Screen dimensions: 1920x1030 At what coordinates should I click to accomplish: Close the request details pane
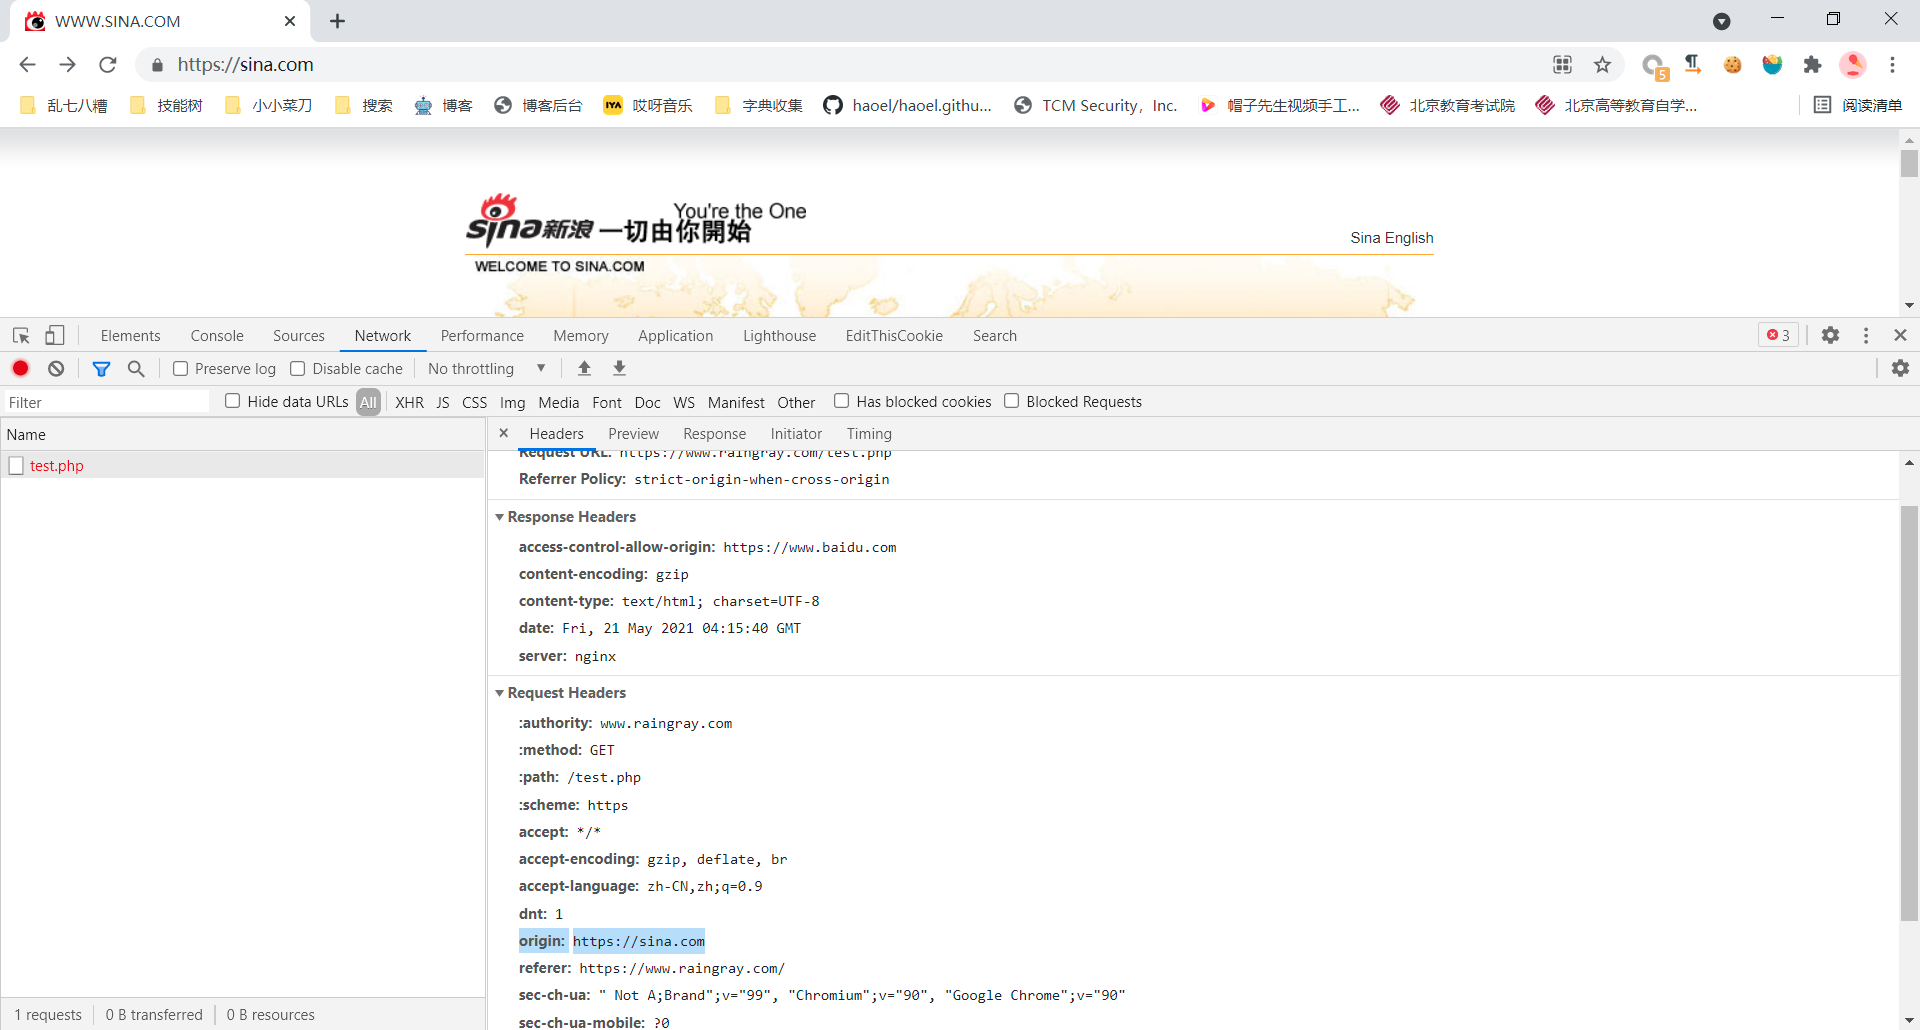pos(504,433)
